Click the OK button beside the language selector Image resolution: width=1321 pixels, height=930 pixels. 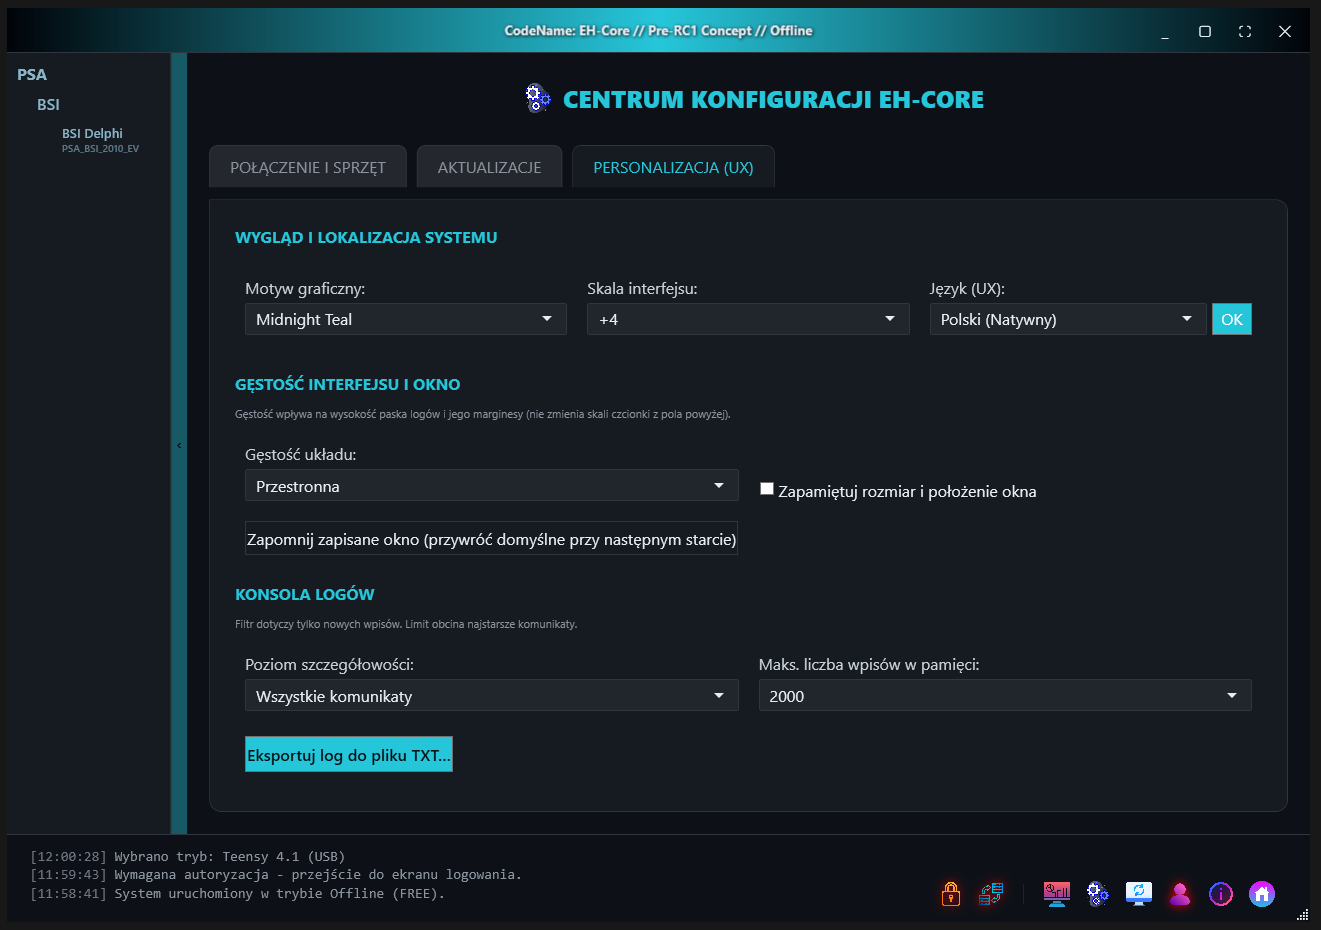click(x=1232, y=319)
